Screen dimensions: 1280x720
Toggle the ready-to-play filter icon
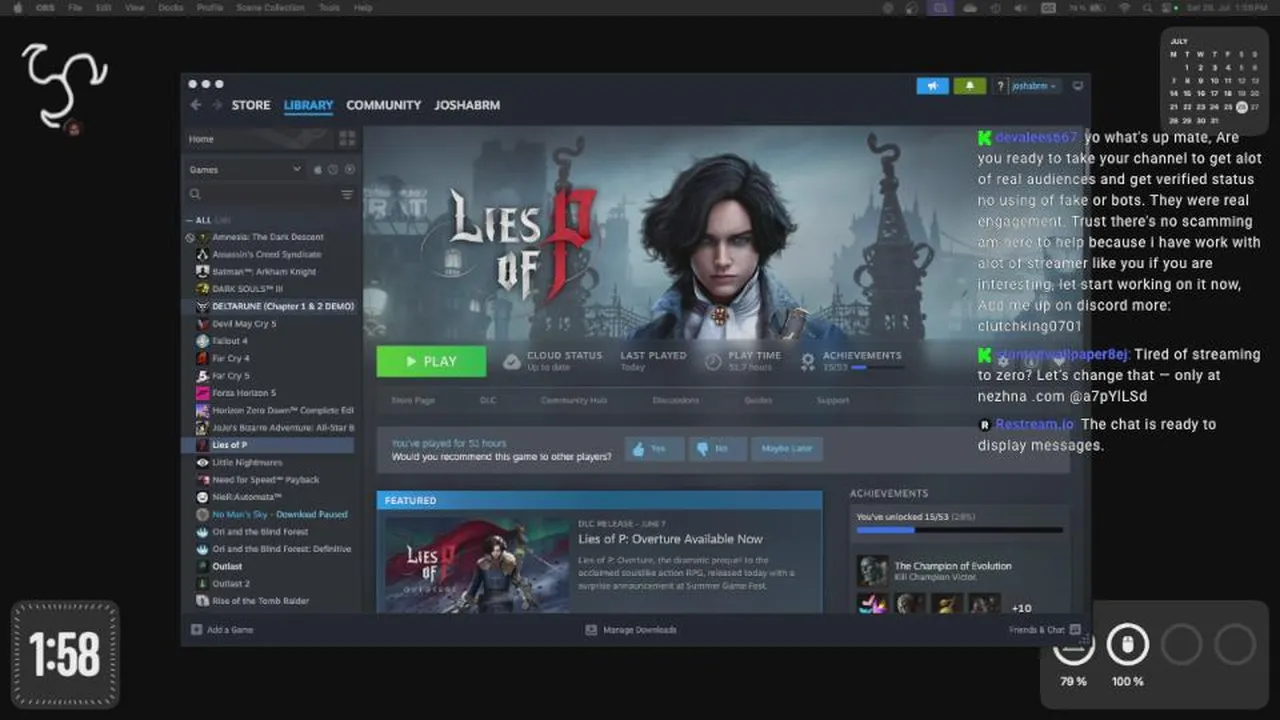[349, 170]
